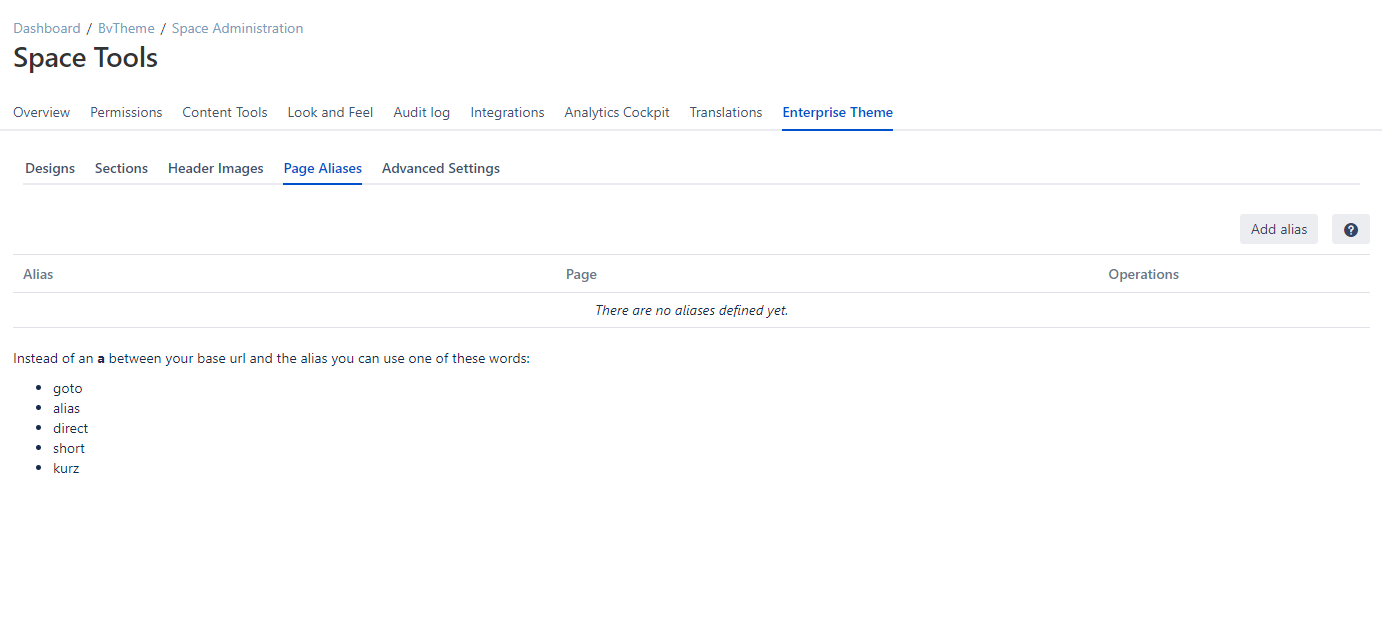The width and height of the screenshot is (1382, 630).
Task: Go to BvTheme breadcrumb link
Action: pos(126,28)
